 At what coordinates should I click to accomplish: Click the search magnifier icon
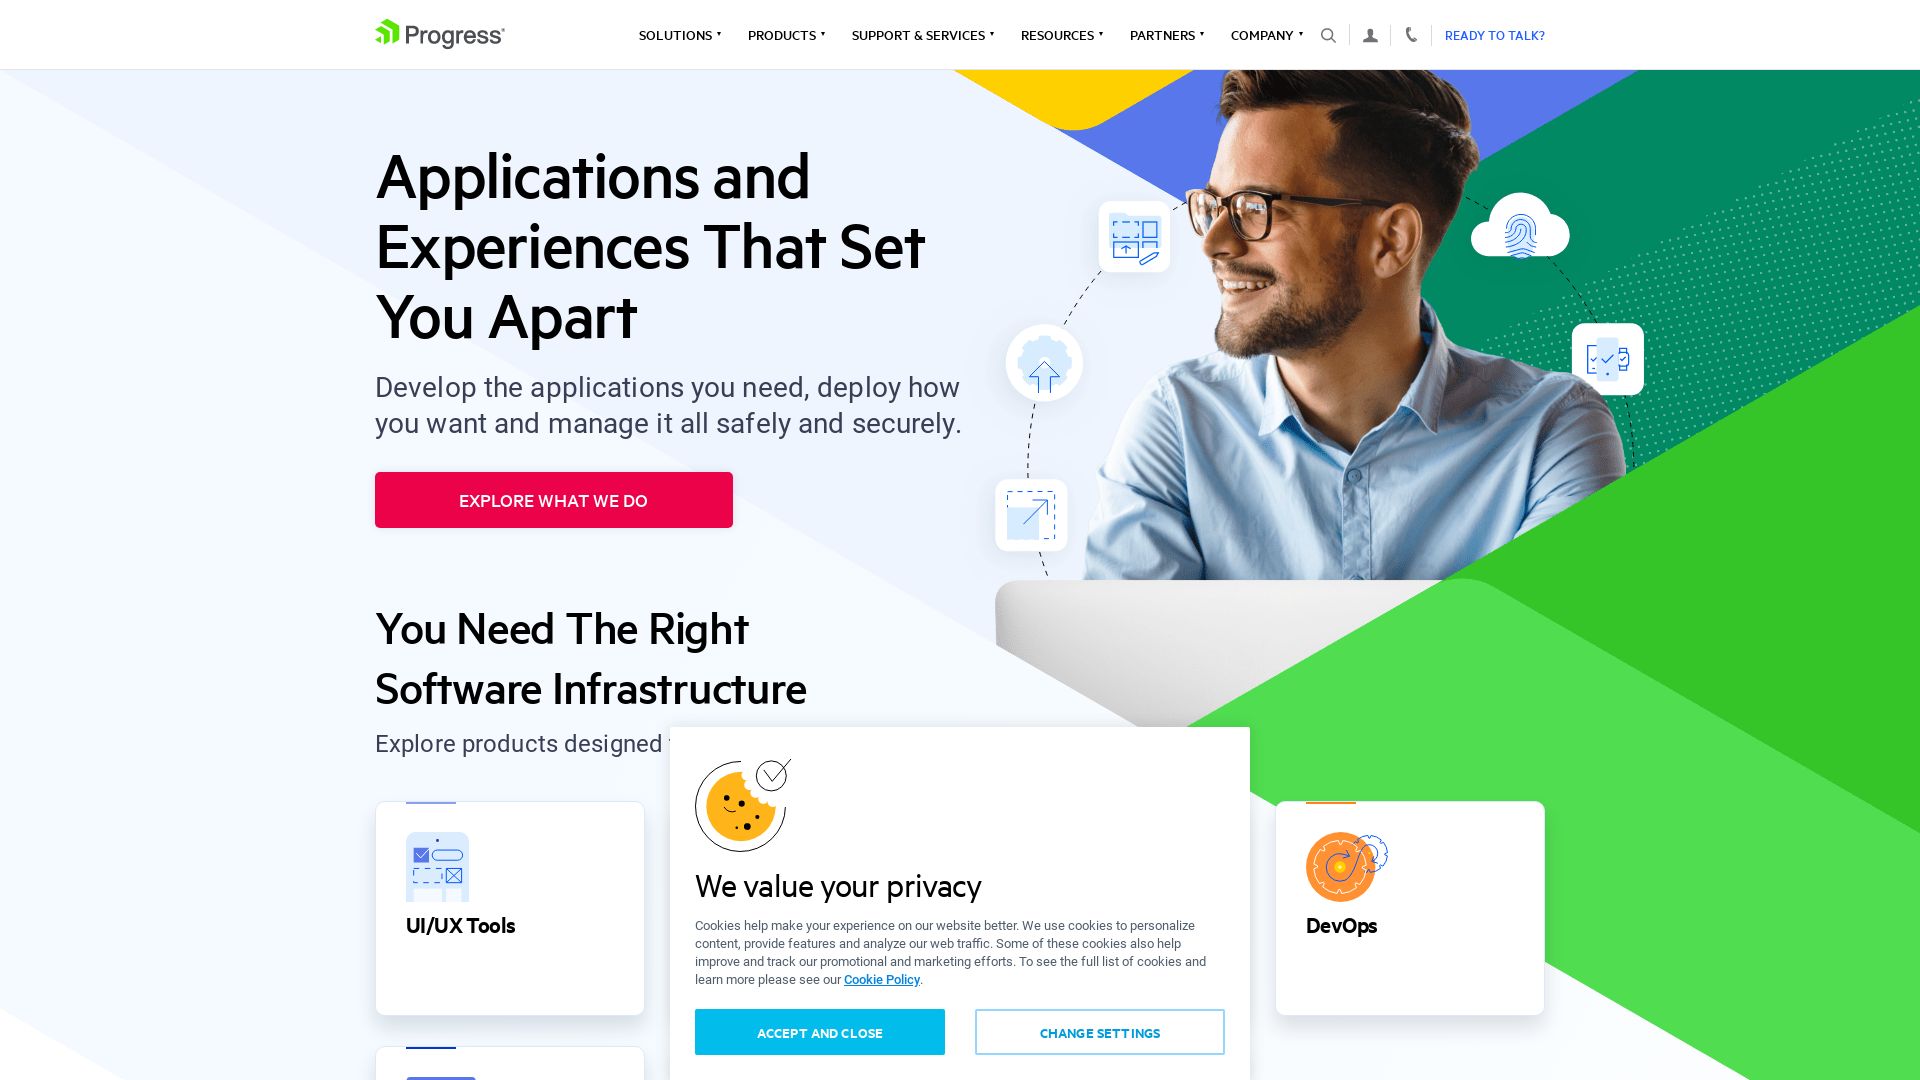1328,36
